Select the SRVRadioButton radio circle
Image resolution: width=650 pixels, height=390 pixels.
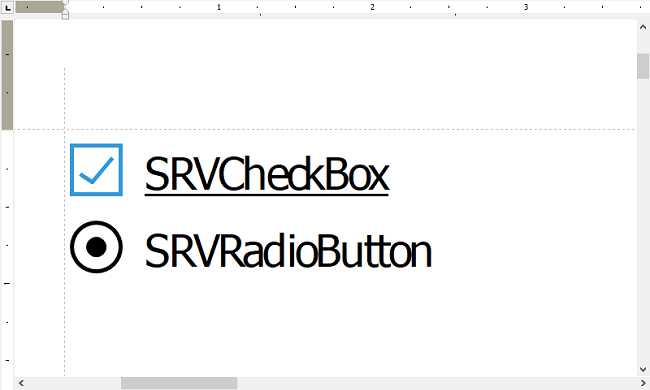point(96,247)
